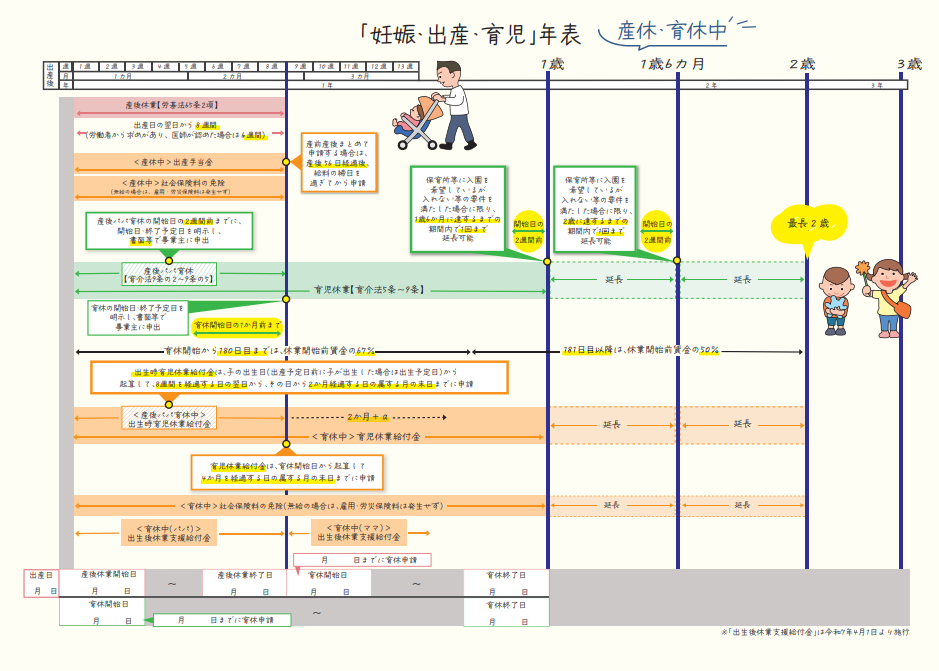Click the yellow dot at 1歳 line
Viewport: 939px width, 671px height.
tap(547, 260)
